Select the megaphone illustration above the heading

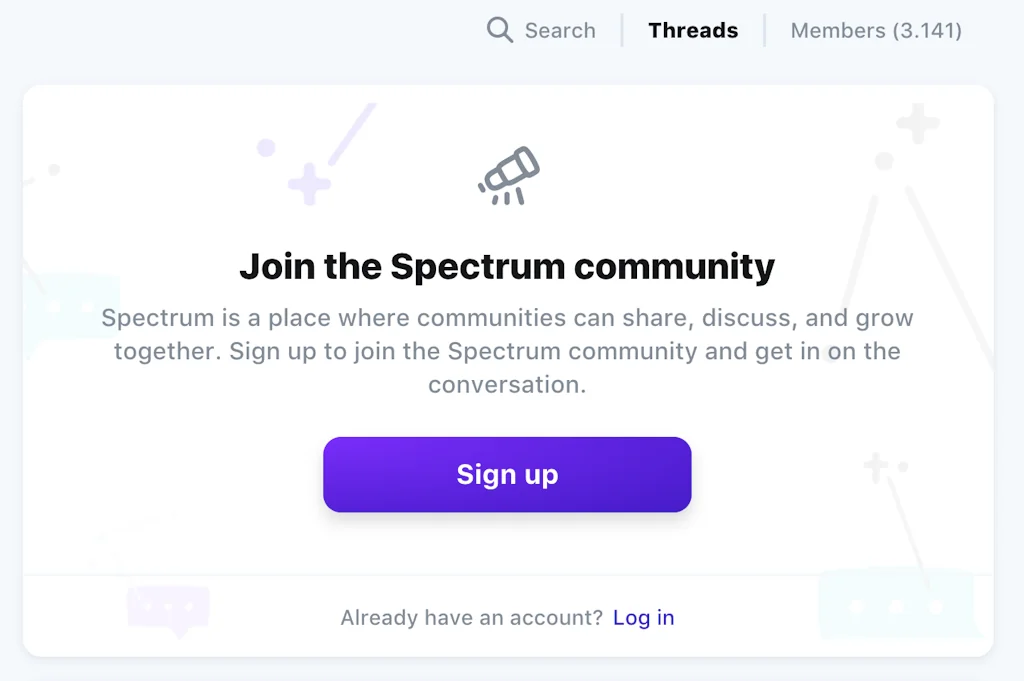click(508, 176)
